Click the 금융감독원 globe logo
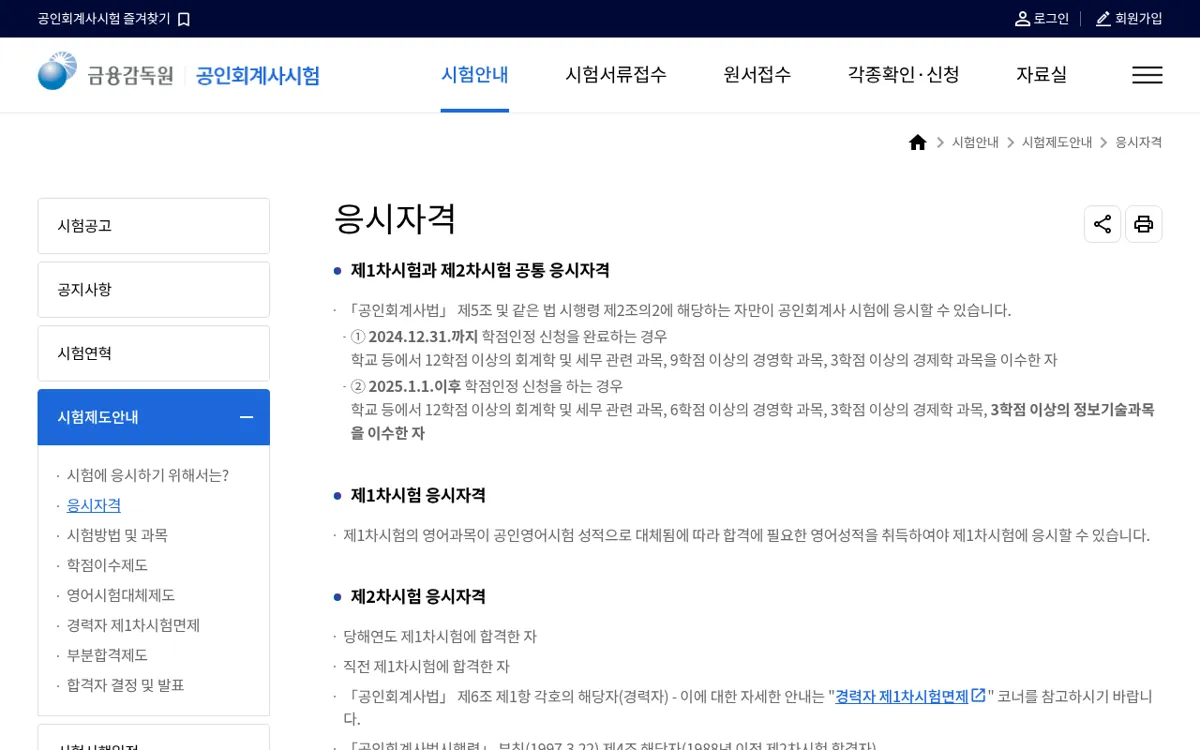1200x750 pixels. (x=57, y=71)
